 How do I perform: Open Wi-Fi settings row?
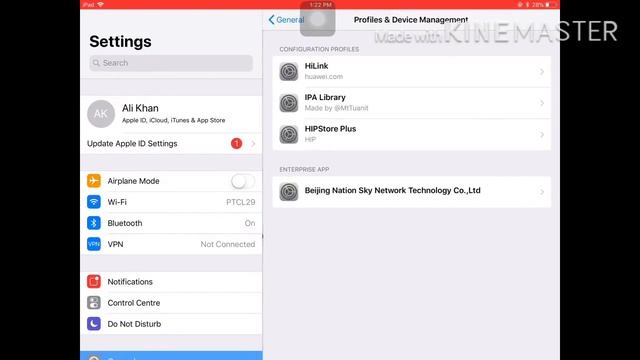(171, 202)
